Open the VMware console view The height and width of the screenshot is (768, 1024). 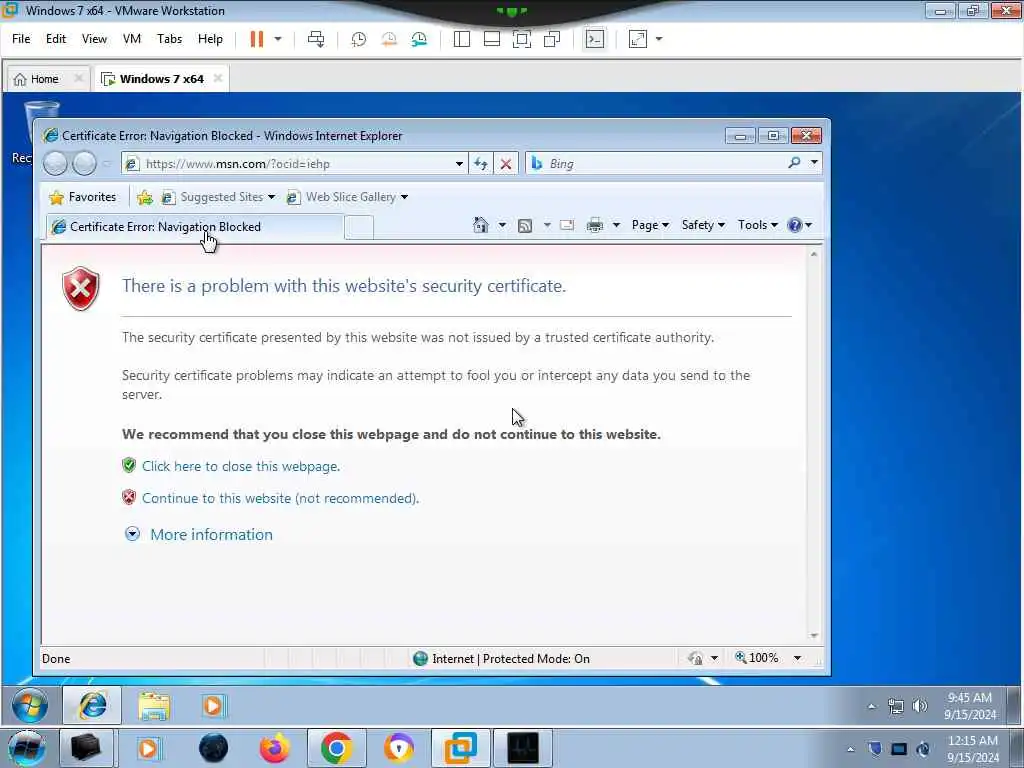click(594, 39)
